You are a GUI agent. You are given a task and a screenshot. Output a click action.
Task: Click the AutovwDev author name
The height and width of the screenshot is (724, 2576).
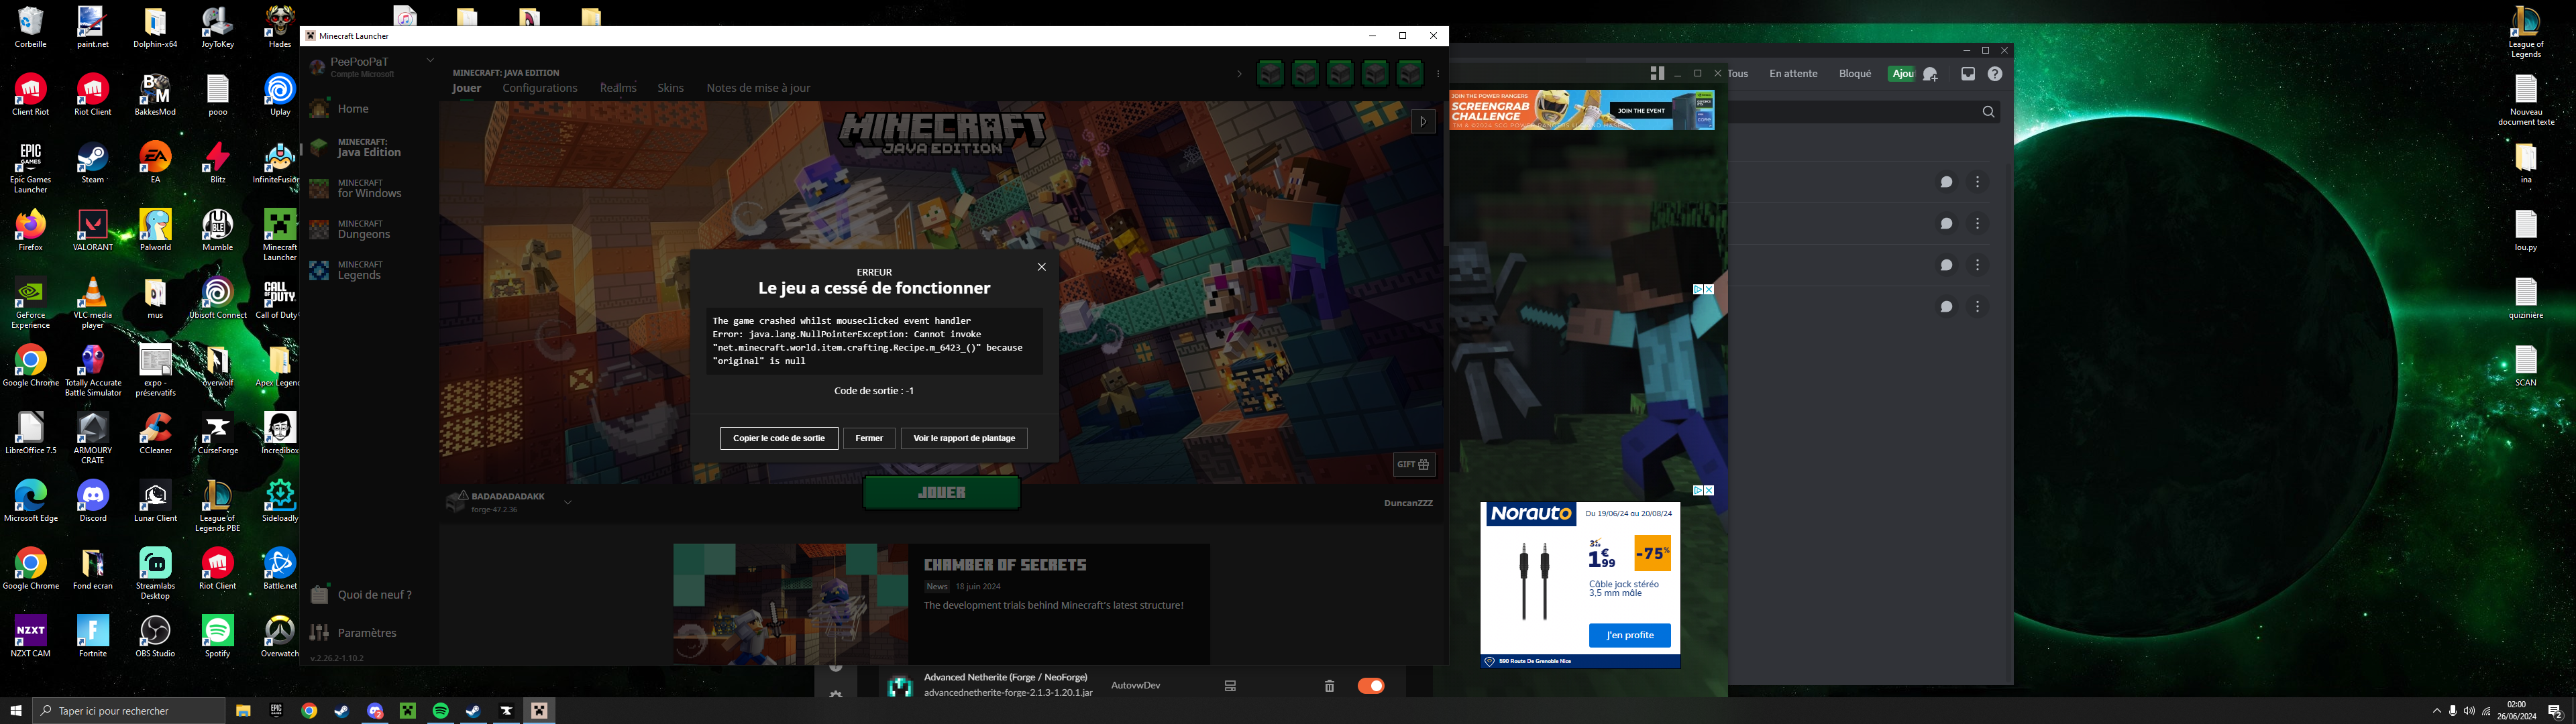click(x=1135, y=686)
